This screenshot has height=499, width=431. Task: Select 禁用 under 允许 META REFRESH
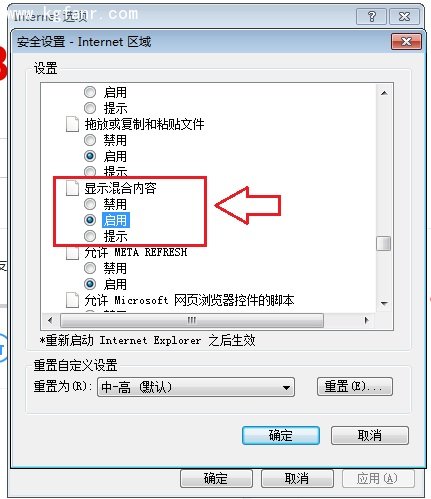[x=90, y=268]
